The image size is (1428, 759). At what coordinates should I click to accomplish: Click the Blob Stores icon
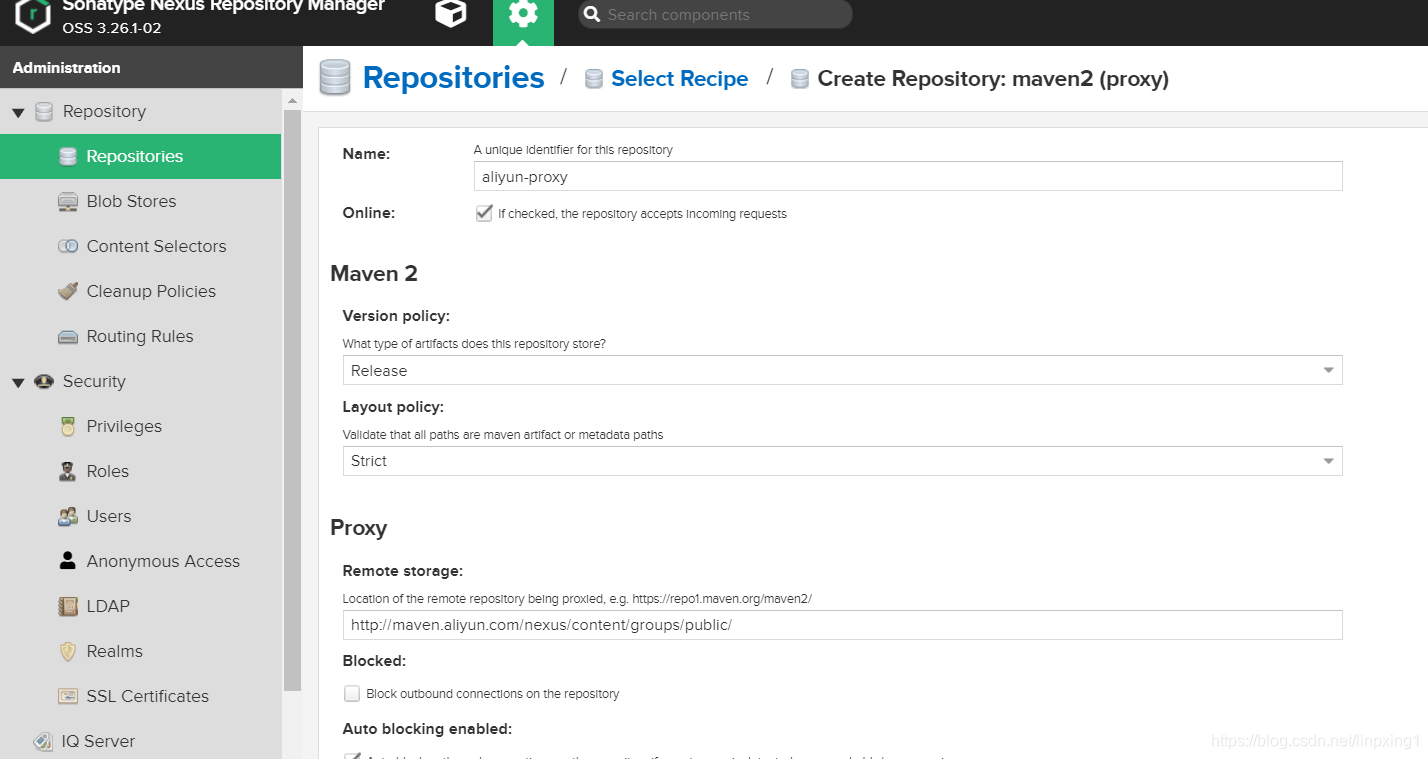point(68,202)
